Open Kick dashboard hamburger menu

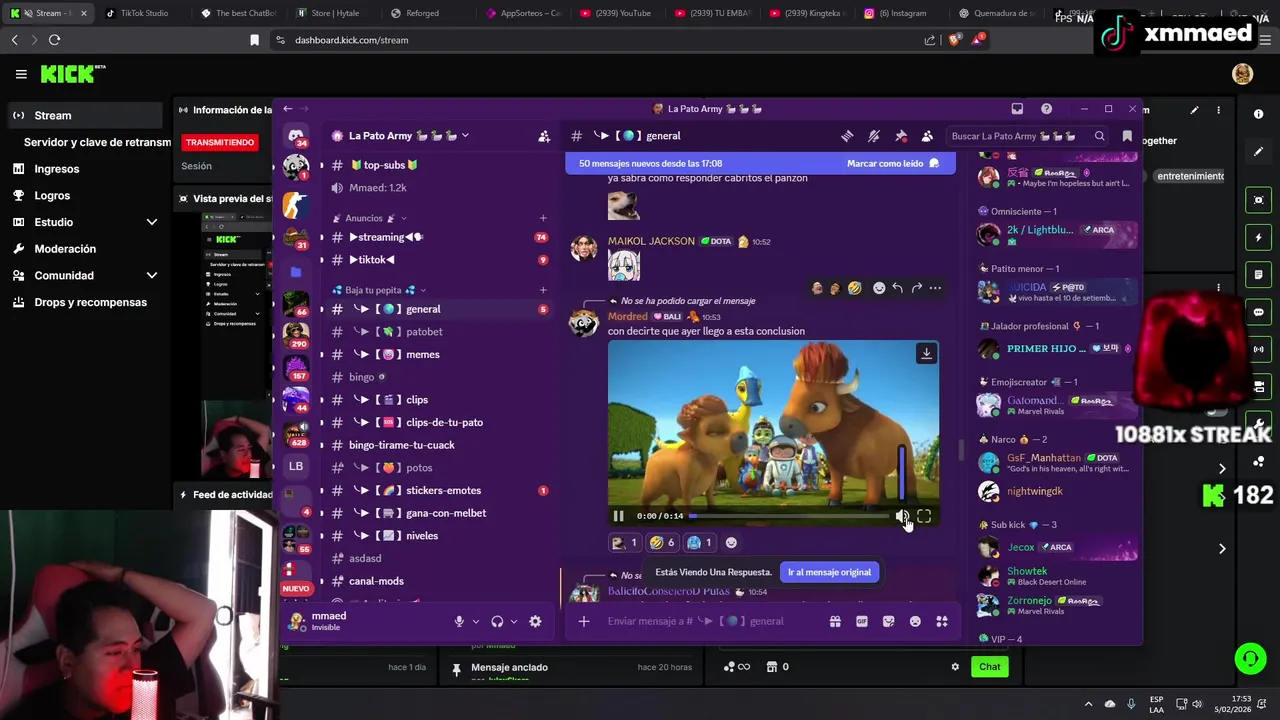[x=21, y=74]
